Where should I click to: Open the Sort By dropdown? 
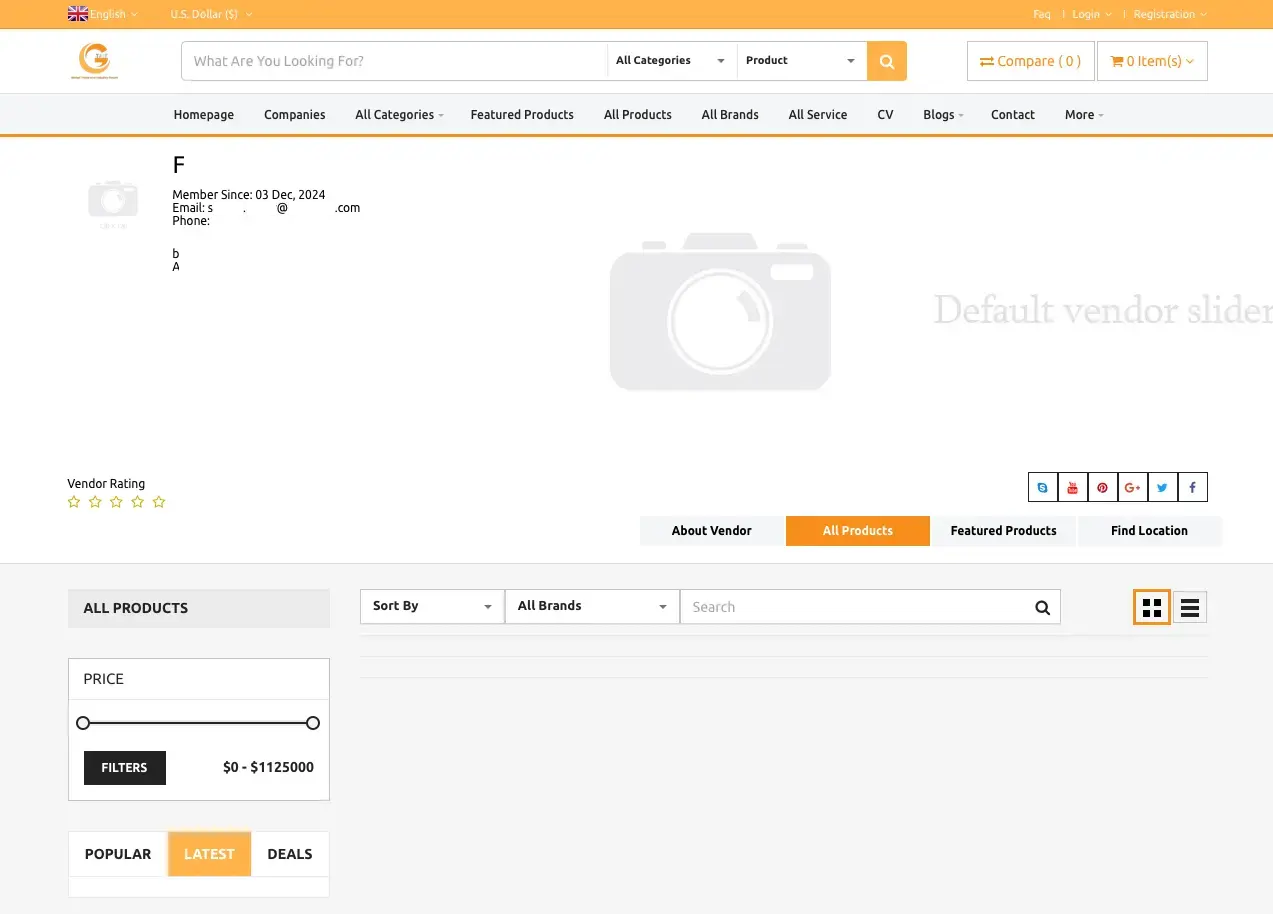431,606
